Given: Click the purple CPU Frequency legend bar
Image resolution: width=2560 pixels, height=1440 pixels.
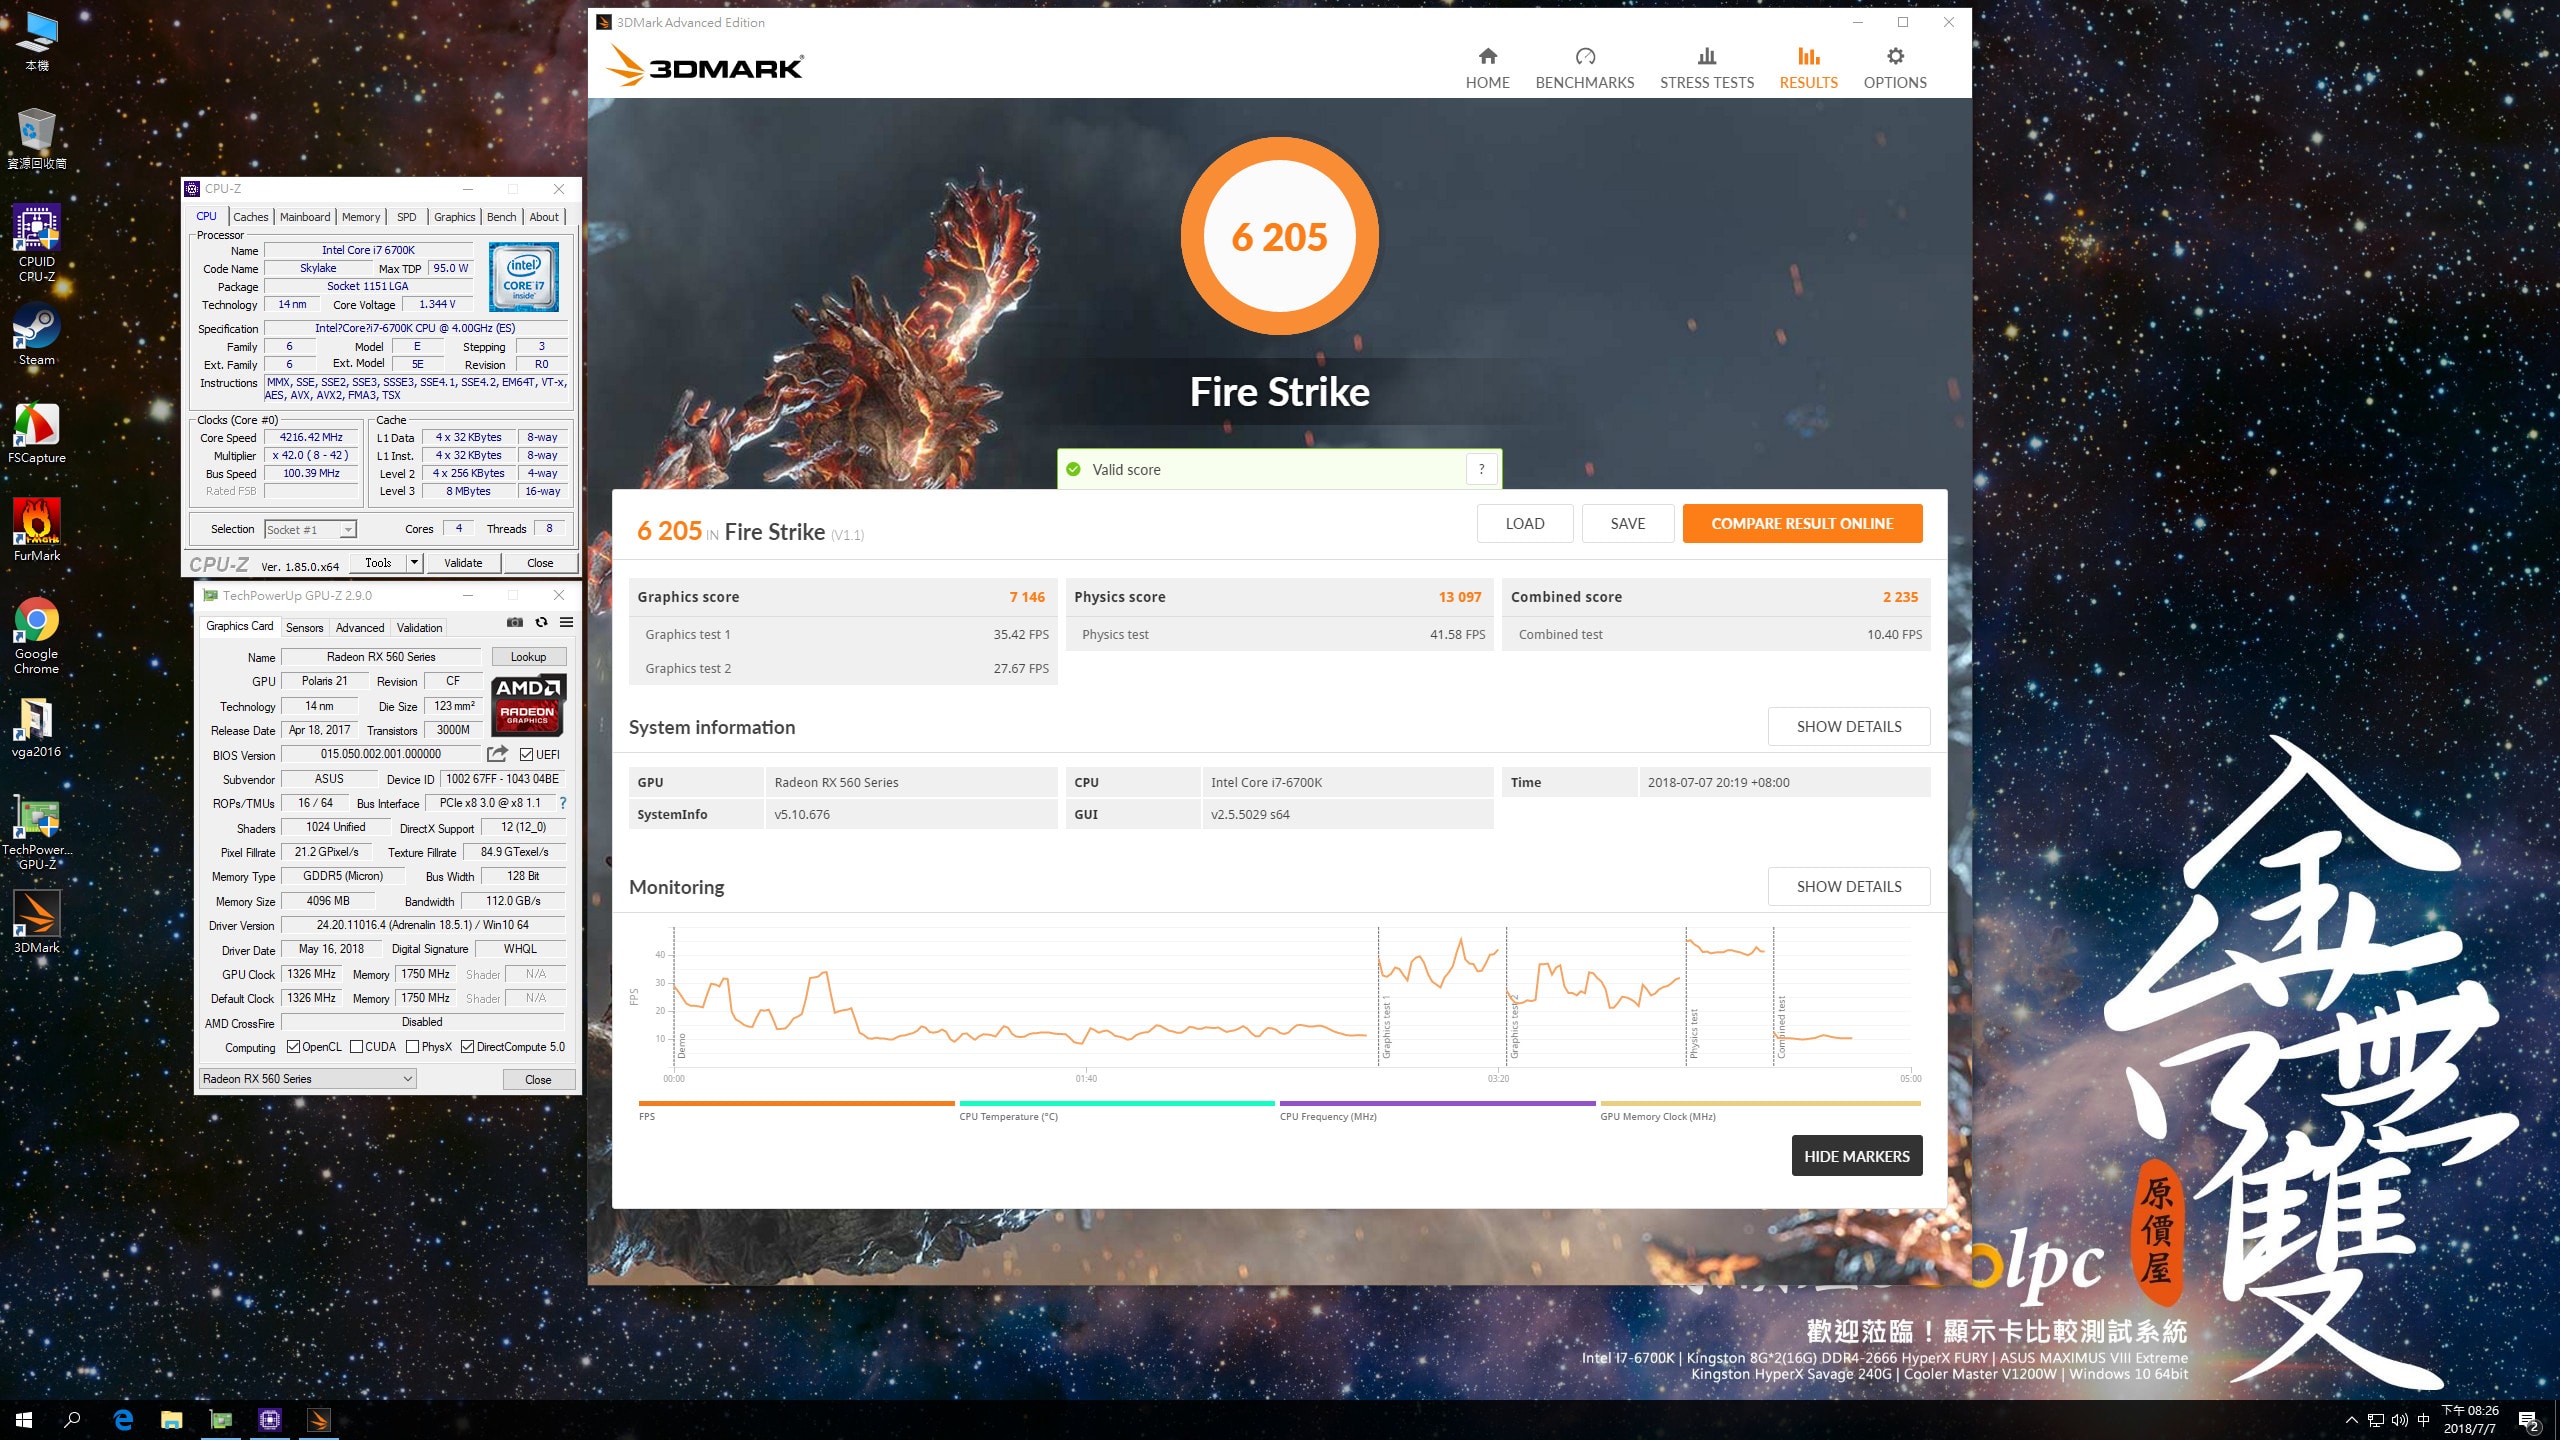Looking at the screenshot, I should [x=1437, y=1103].
